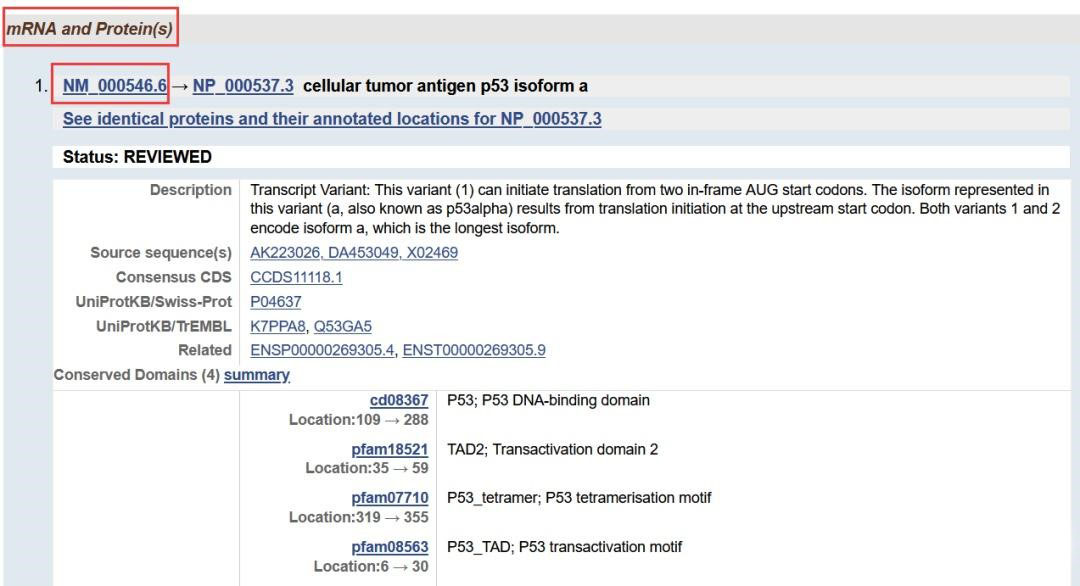This screenshot has width=1080, height=586.
Task: Open TrEMBL entry Q53GA5
Action: click(342, 326)
